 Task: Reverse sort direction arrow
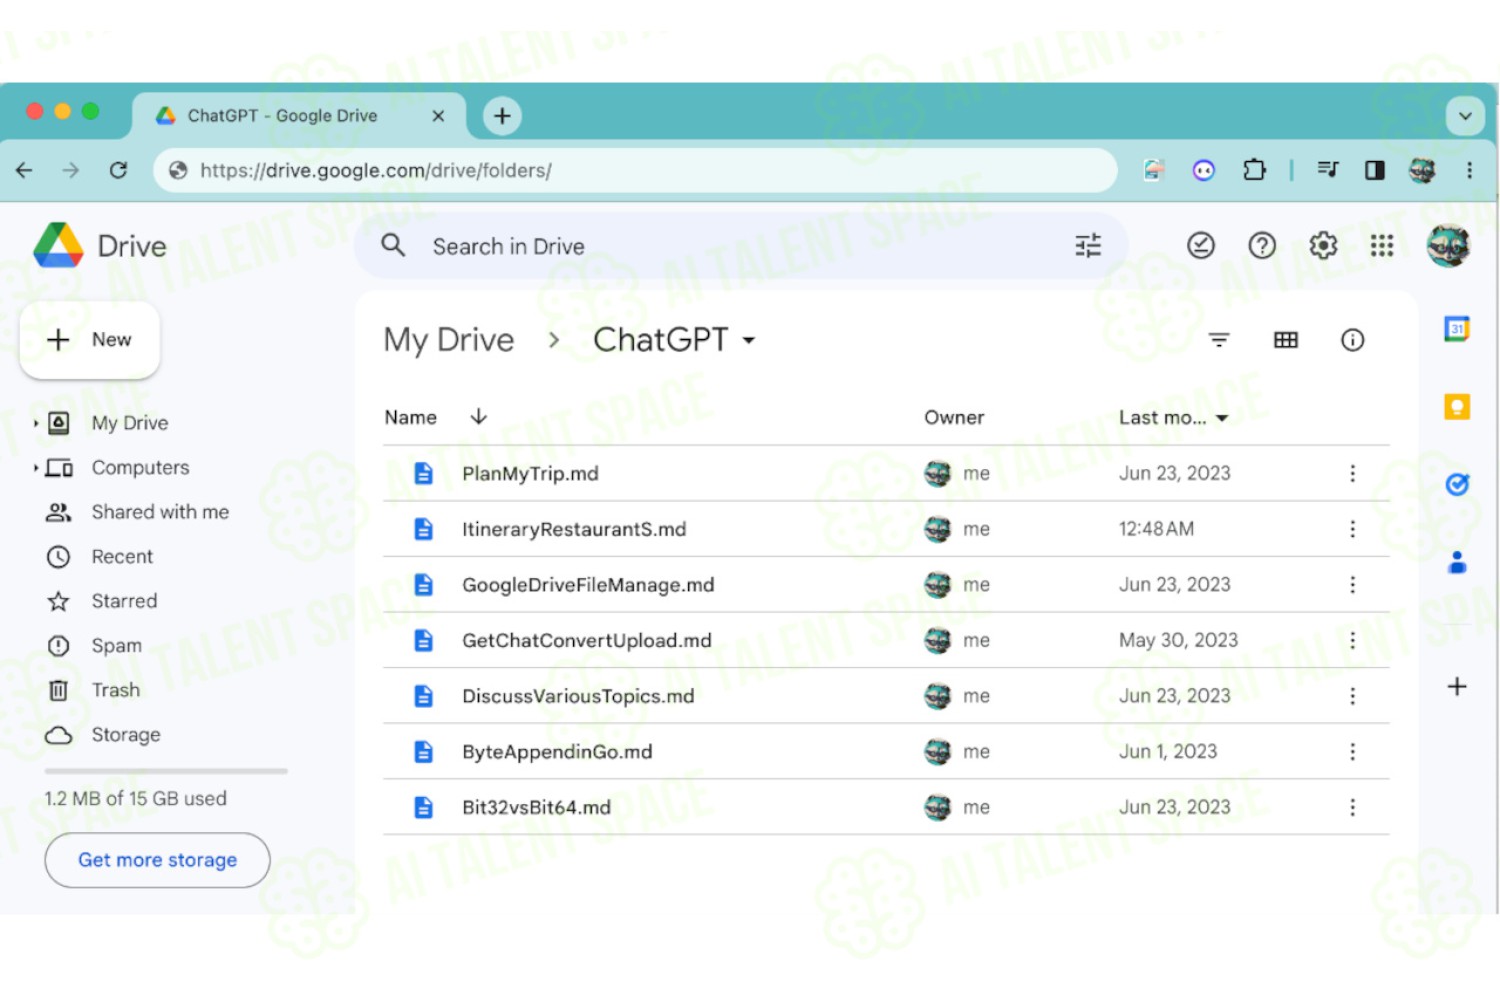(479, 416)
